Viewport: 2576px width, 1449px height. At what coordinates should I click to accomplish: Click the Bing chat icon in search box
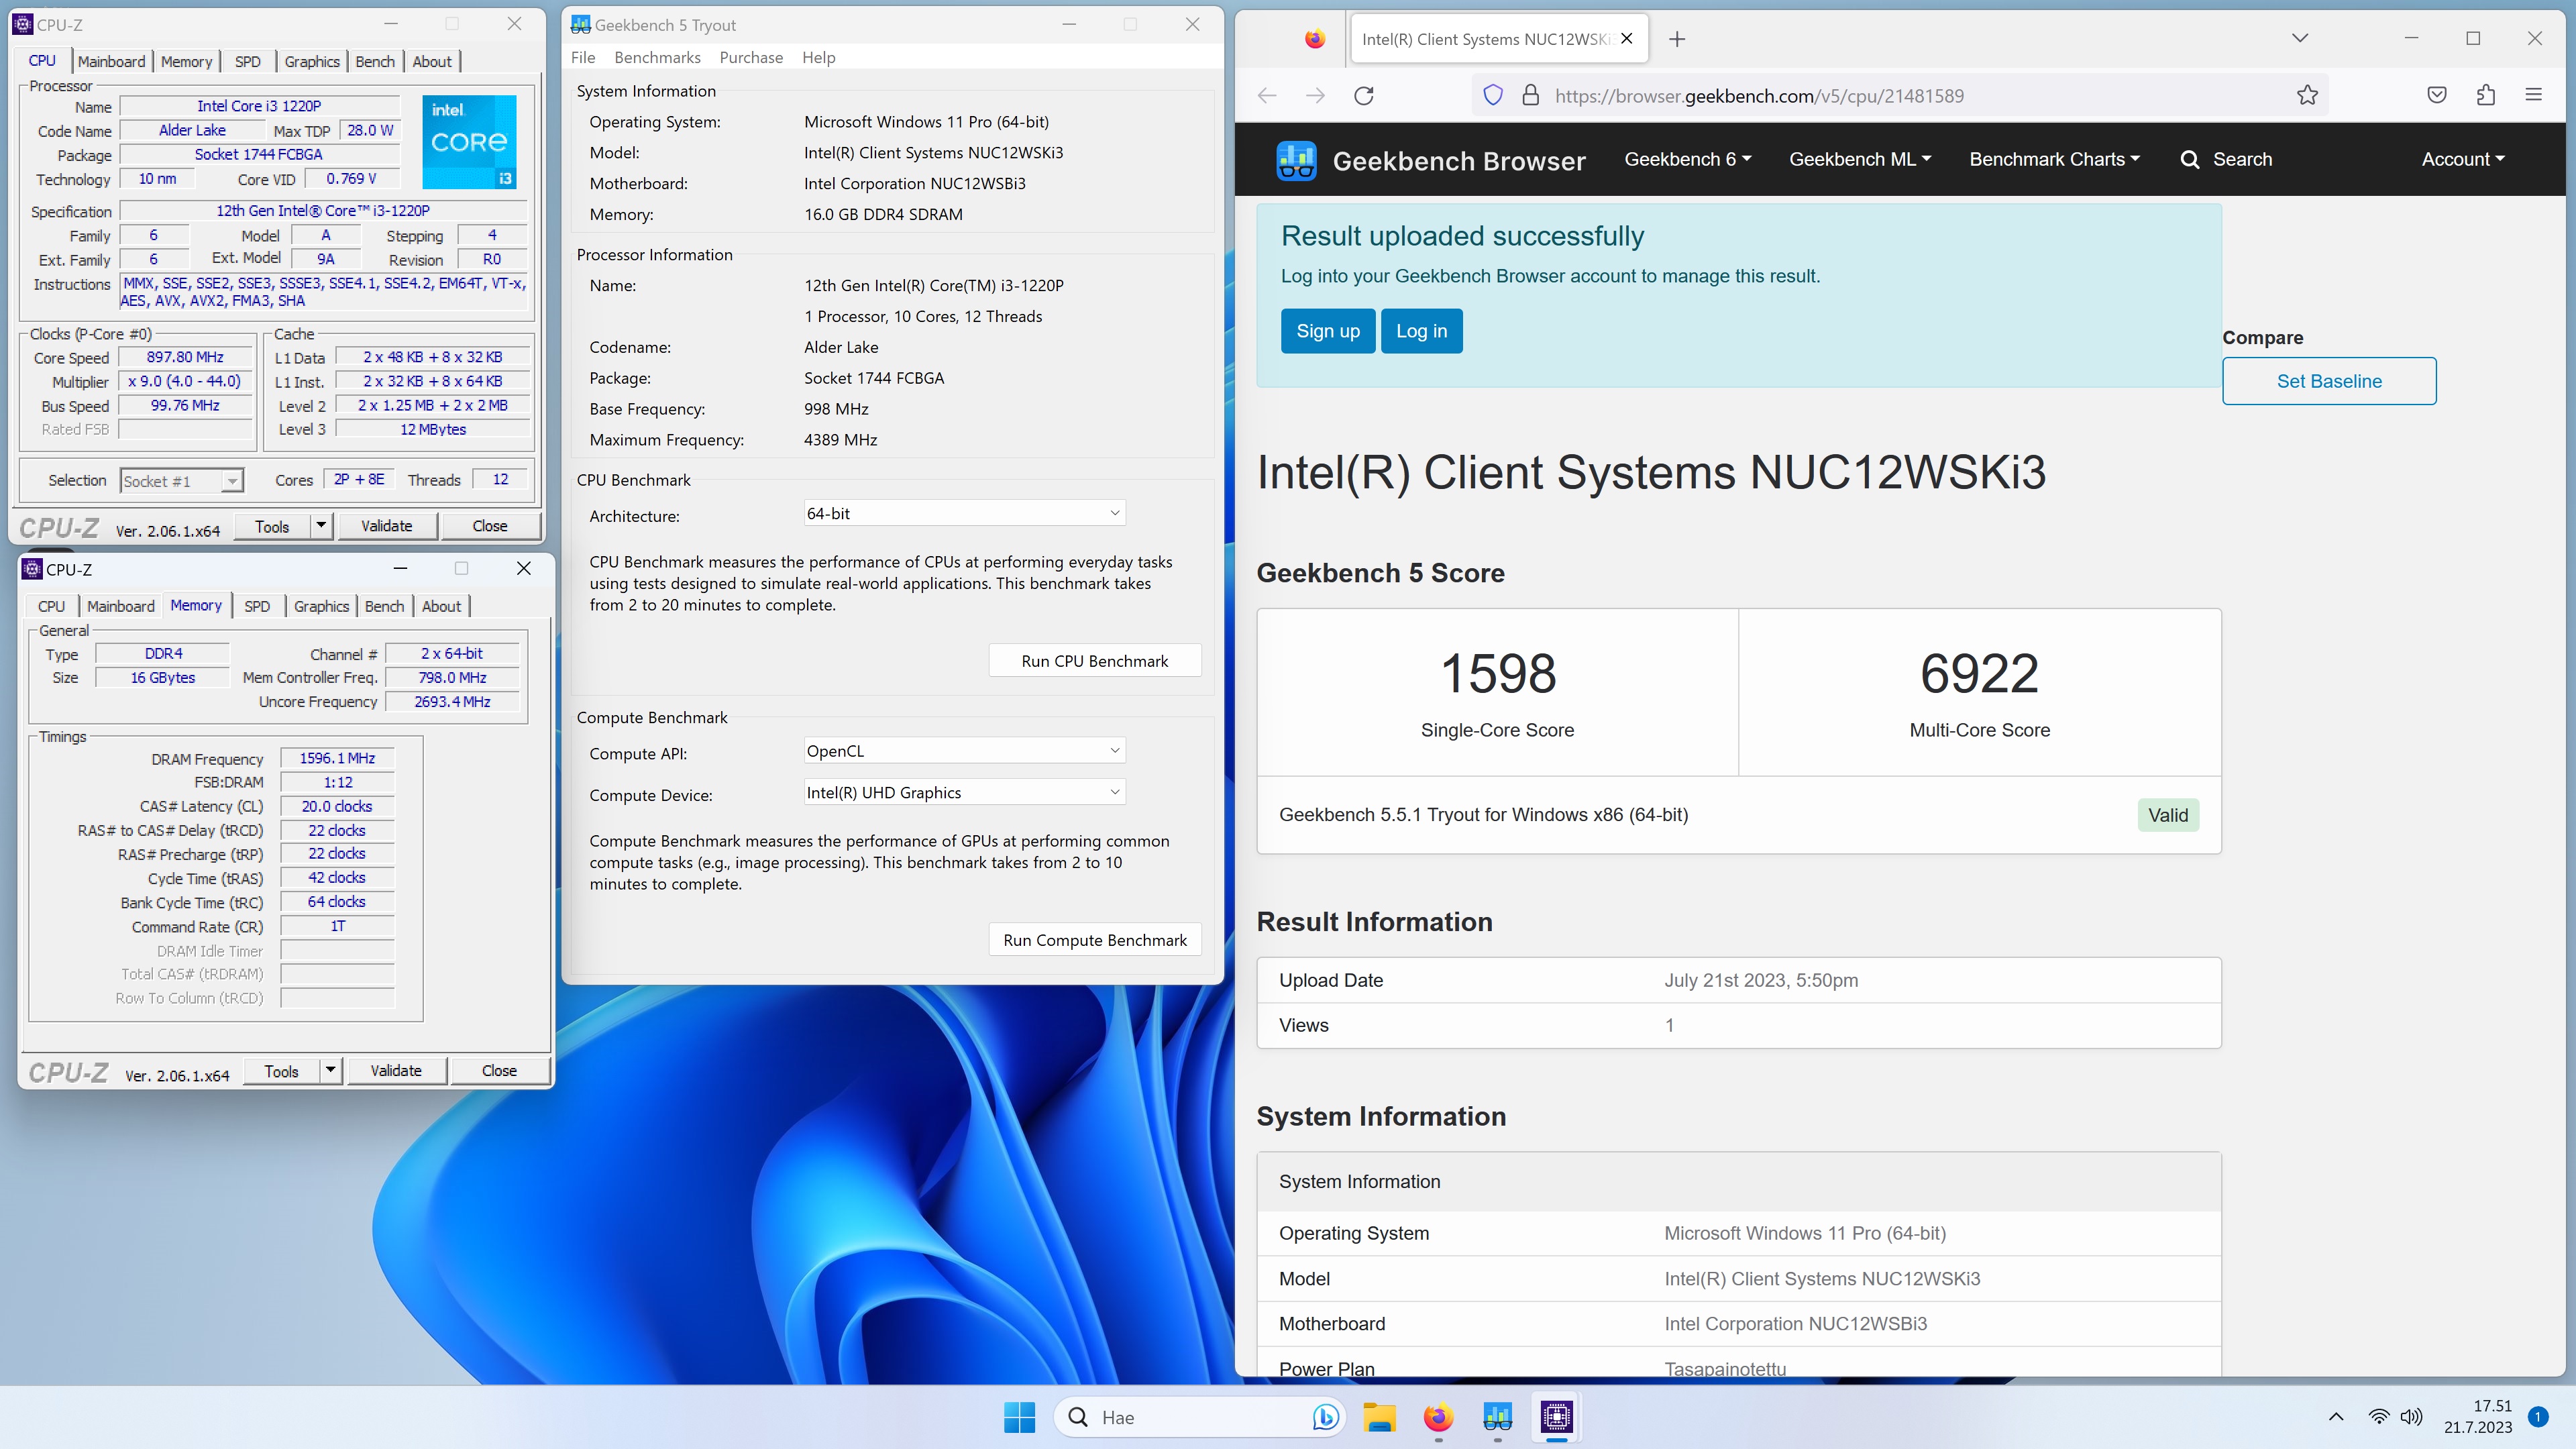point(1325,1417)
